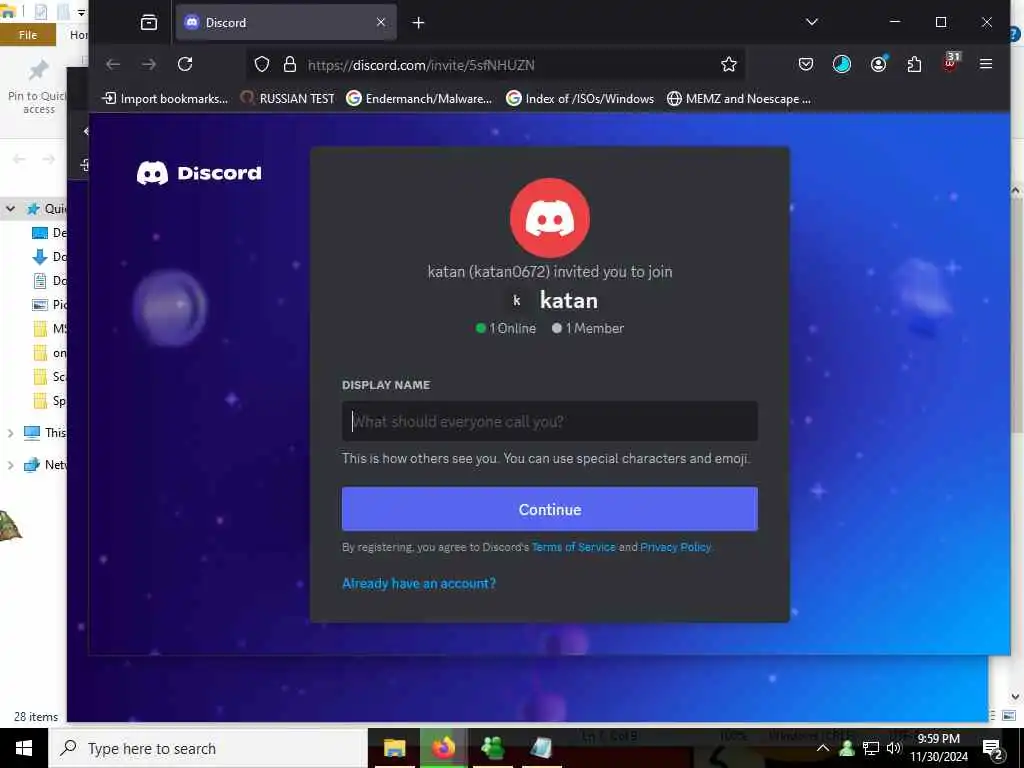1024x768 pixels.
Task: Reload the Discord invite page
Action: tap(185, 64)
